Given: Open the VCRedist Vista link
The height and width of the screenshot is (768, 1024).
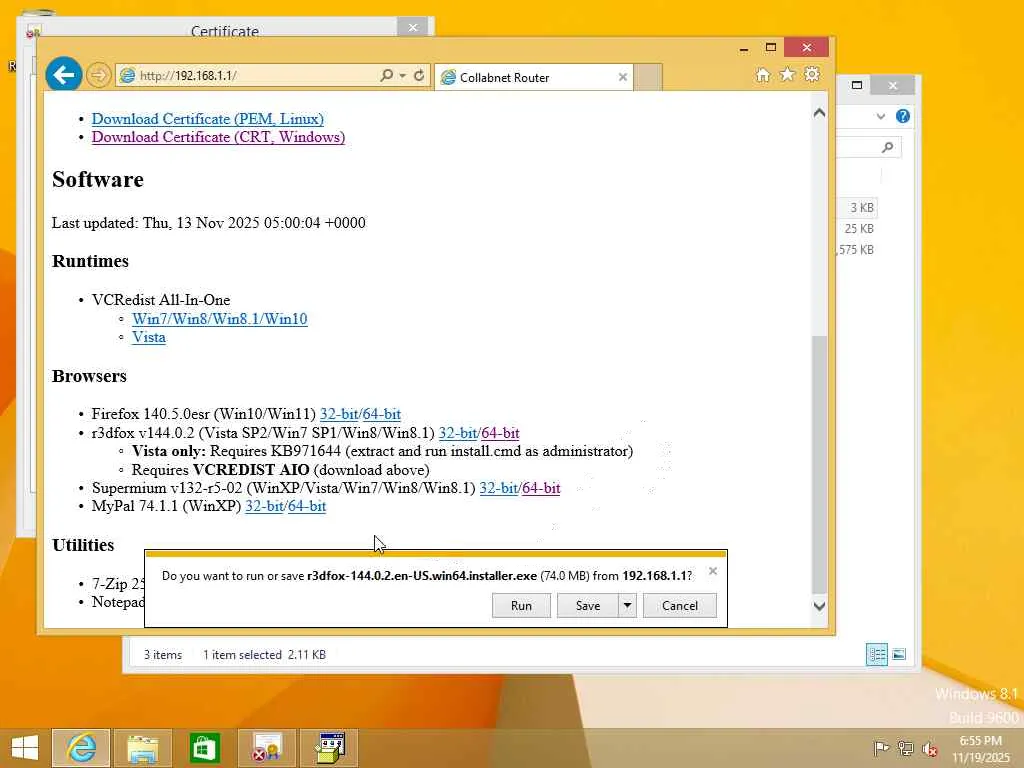Looking at the screenshot, I should click(x=149, y=337).
